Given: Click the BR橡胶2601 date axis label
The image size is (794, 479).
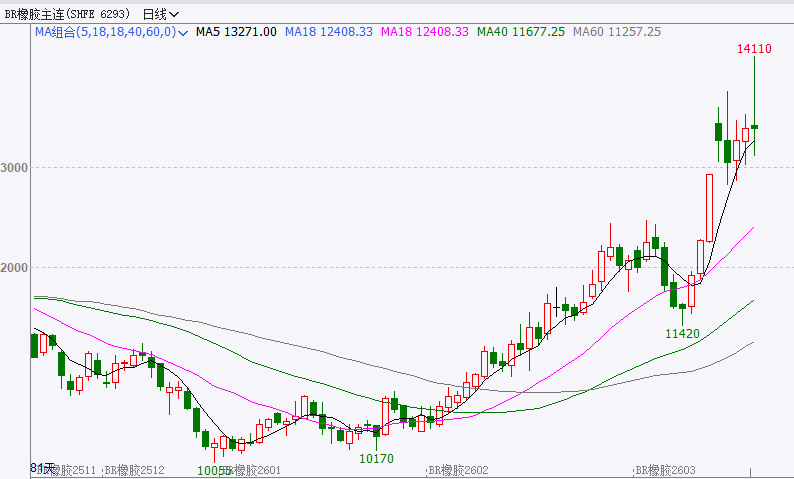Looking at the screenshot, I should coord(254,470).
